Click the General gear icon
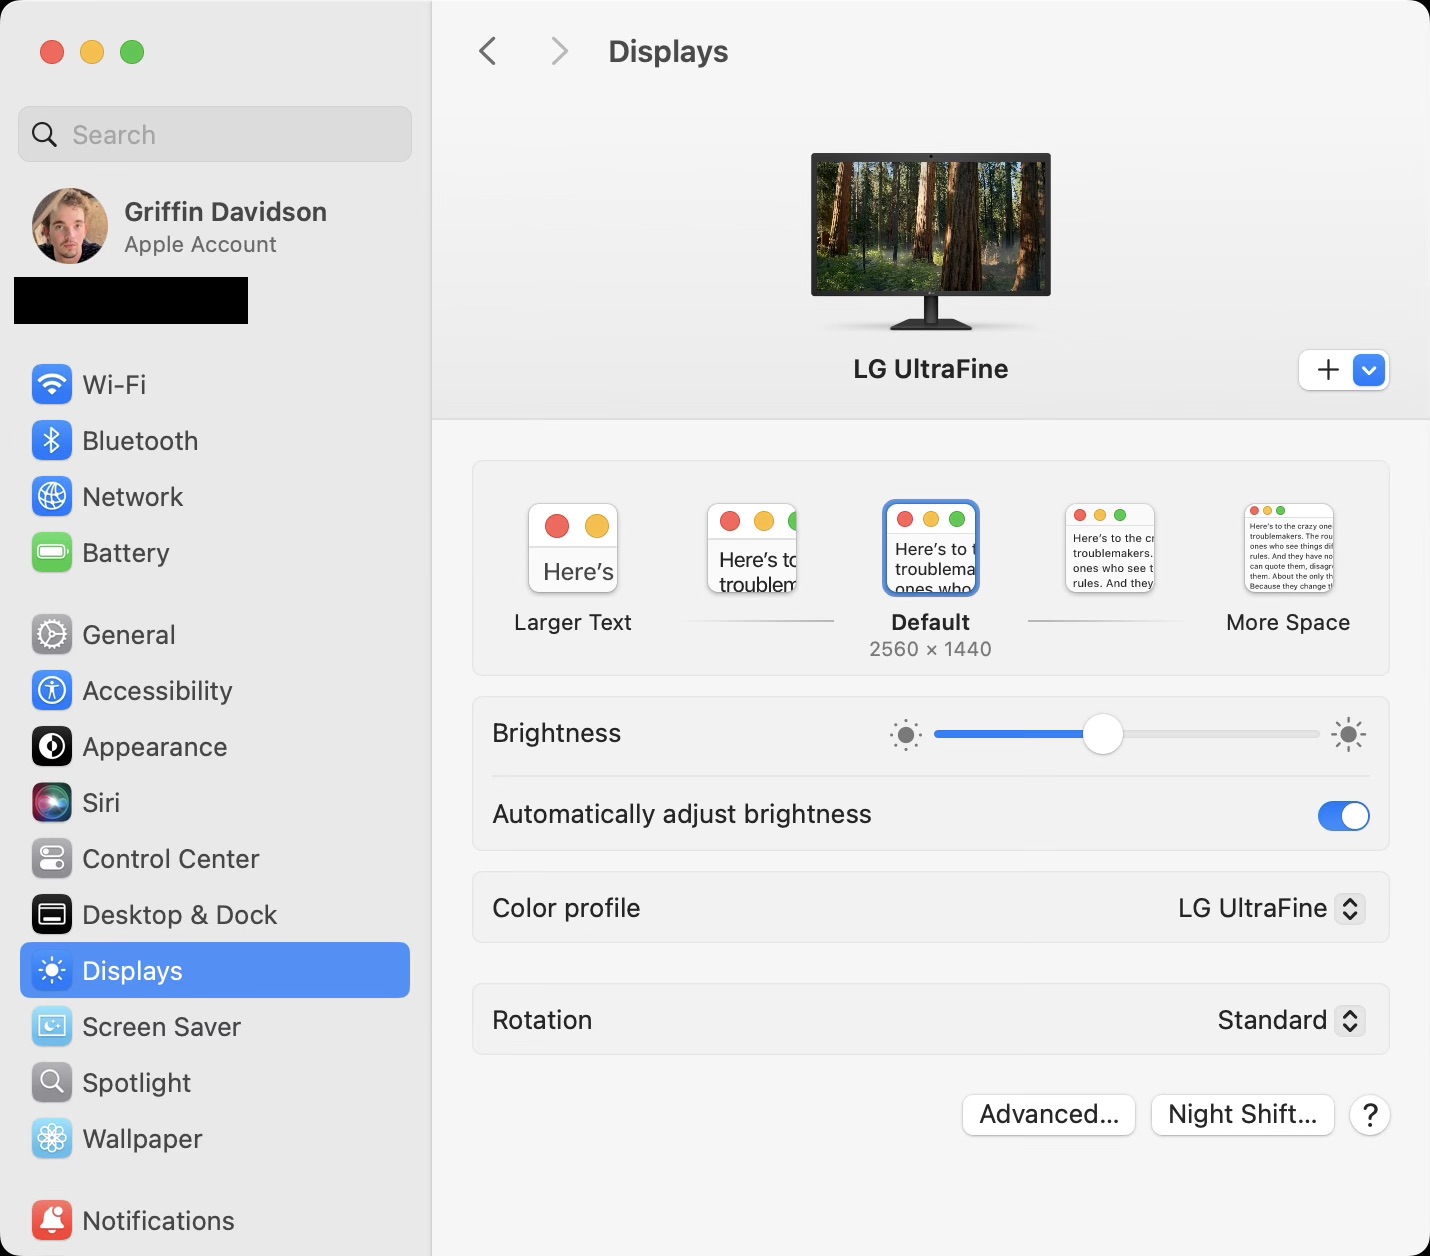The height and width of the screenshot is (1256, 1430). click(x=52, y=635)
